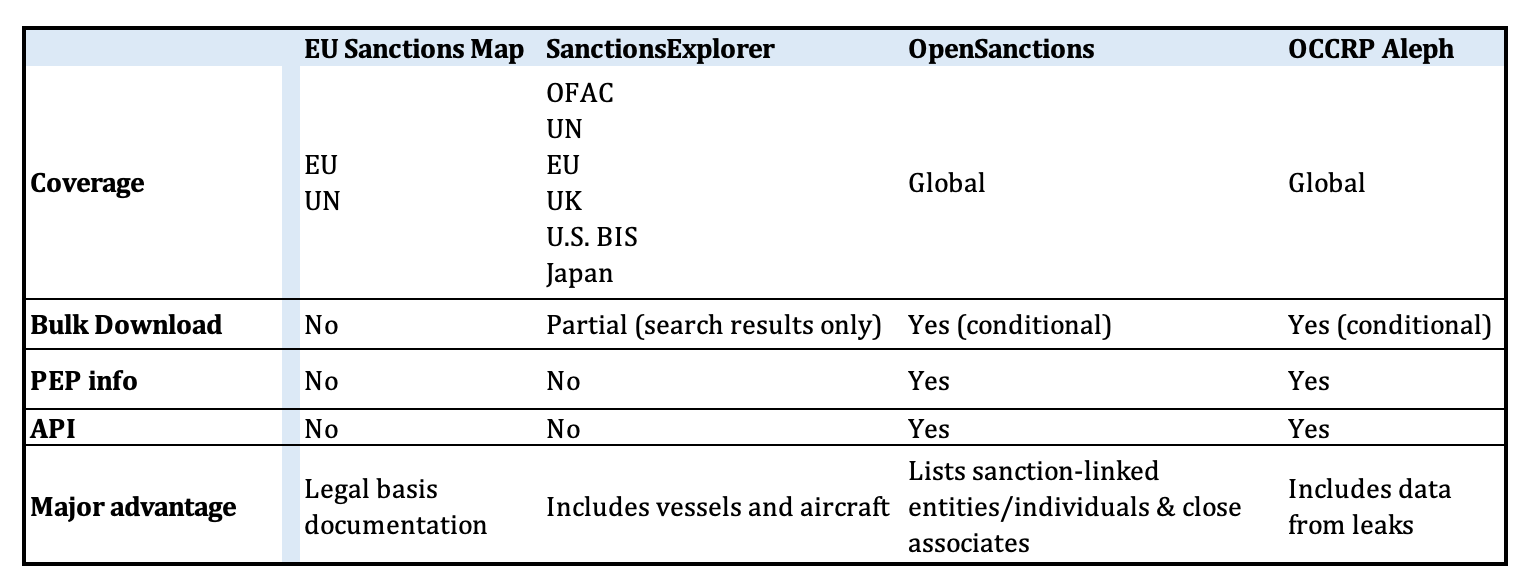Select 'Yes (conditional)' under OpenSanctions
The width and height of the screenshot is (1536, 584).
pos(1010,326)
